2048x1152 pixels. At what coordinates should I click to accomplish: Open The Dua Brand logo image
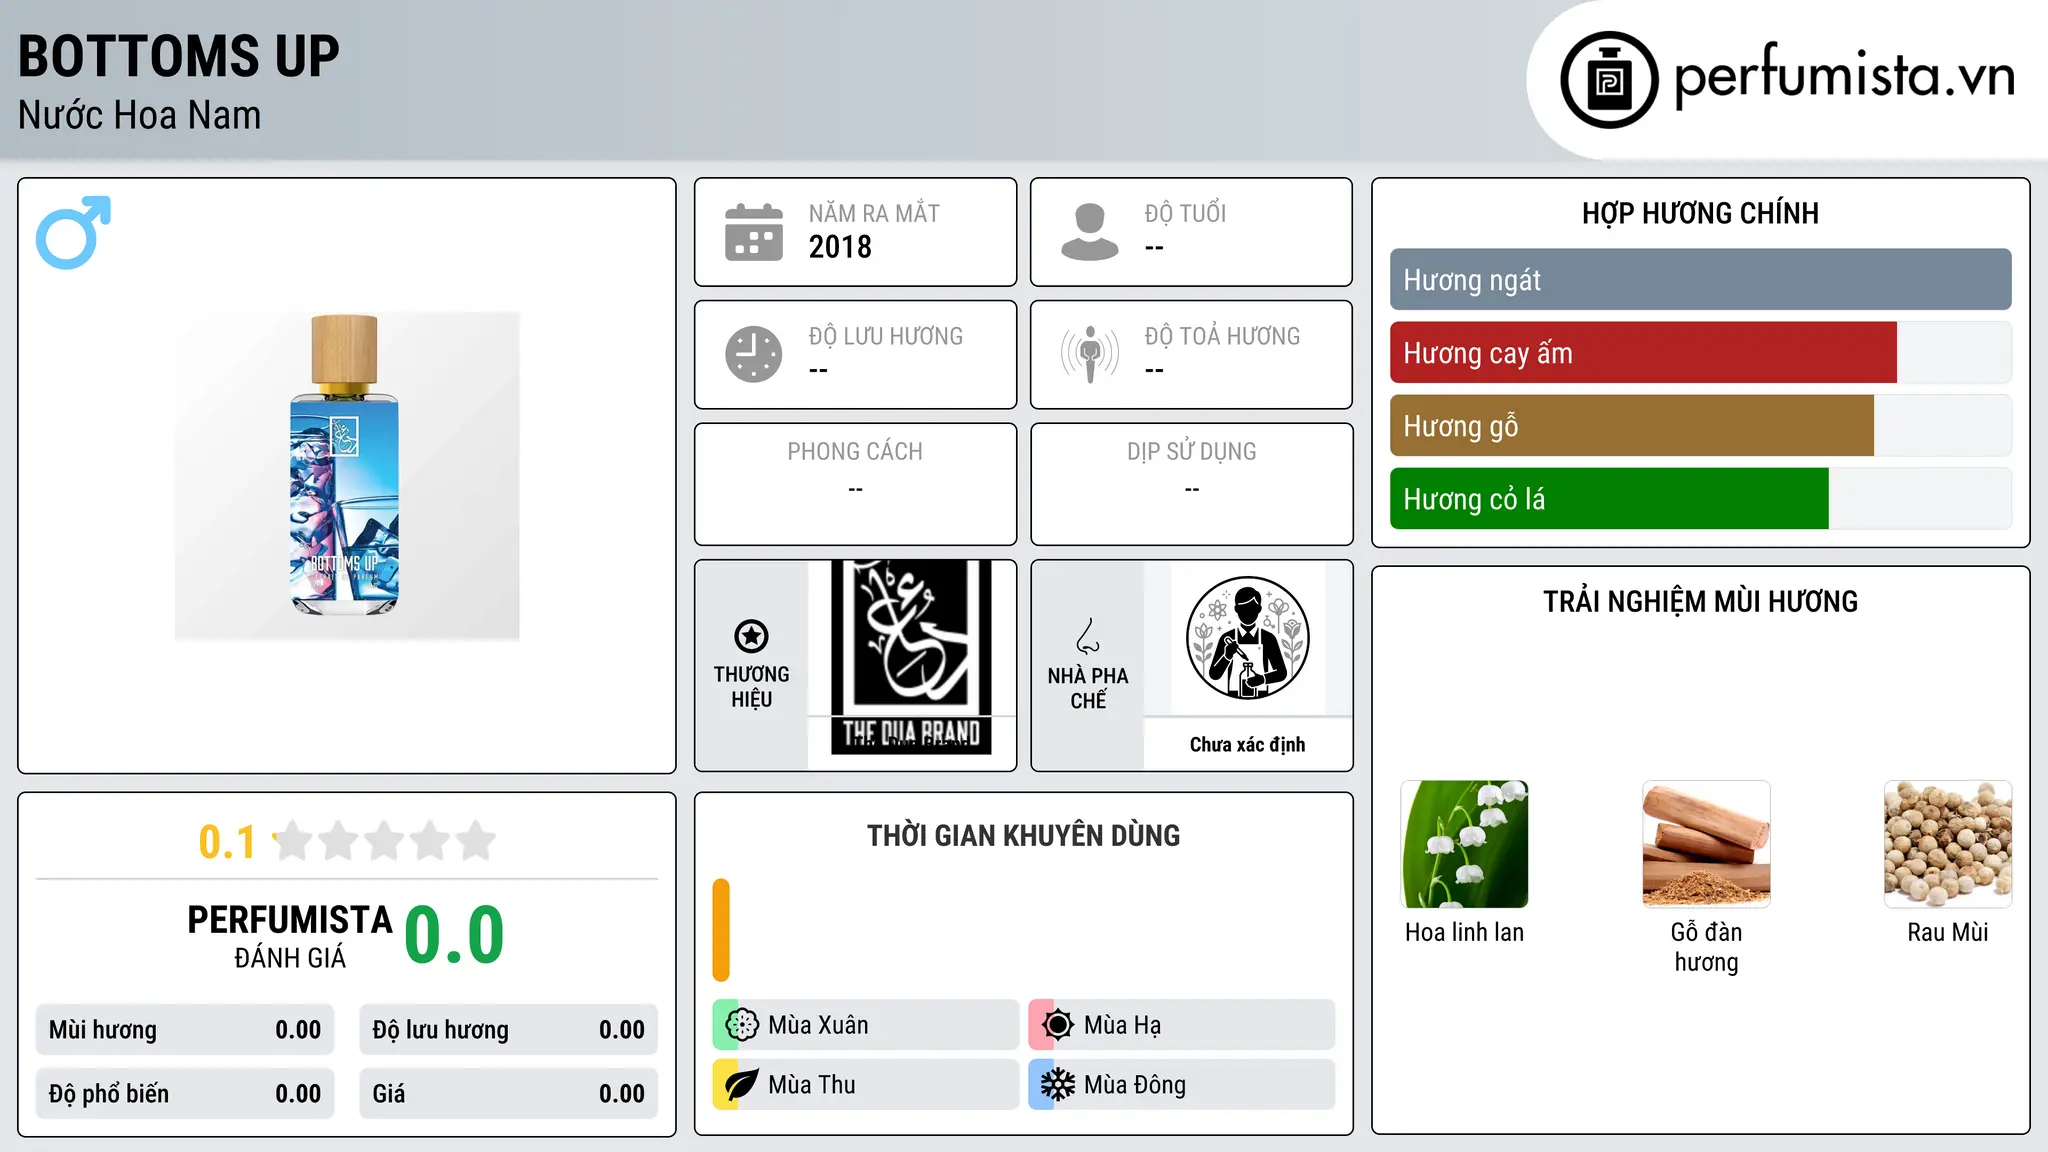click(x=911, y=657)
